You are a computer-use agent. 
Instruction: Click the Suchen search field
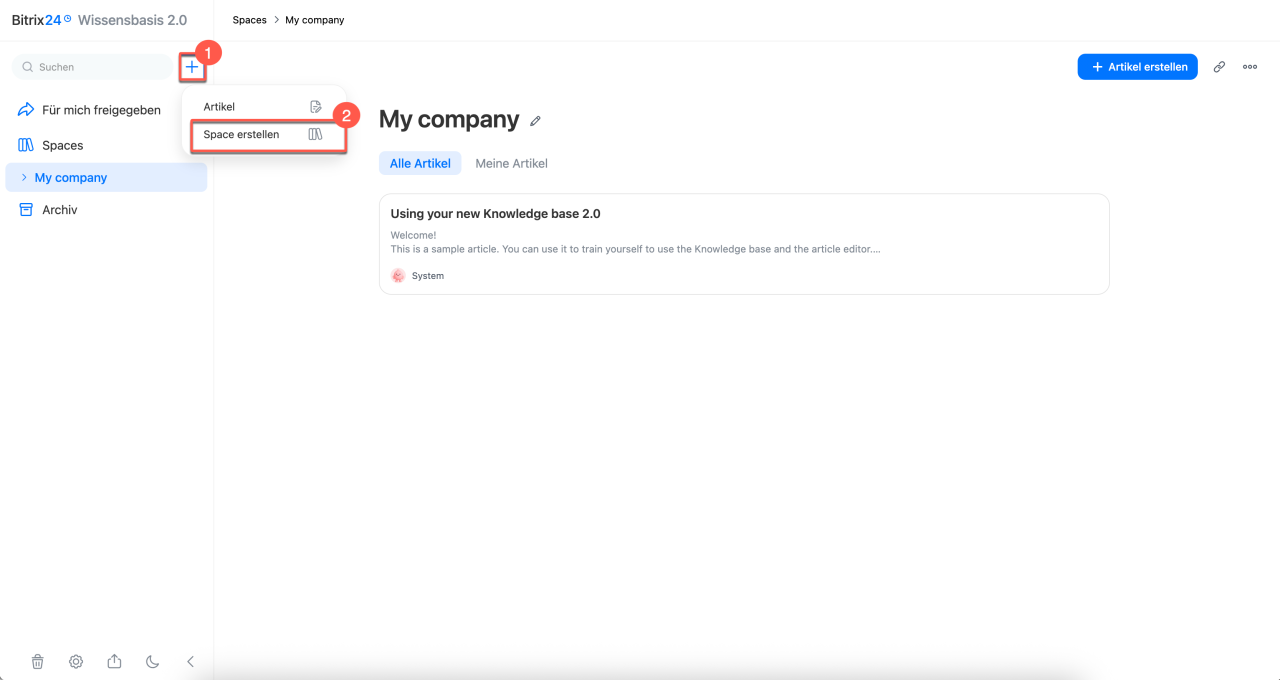(92, 67)
